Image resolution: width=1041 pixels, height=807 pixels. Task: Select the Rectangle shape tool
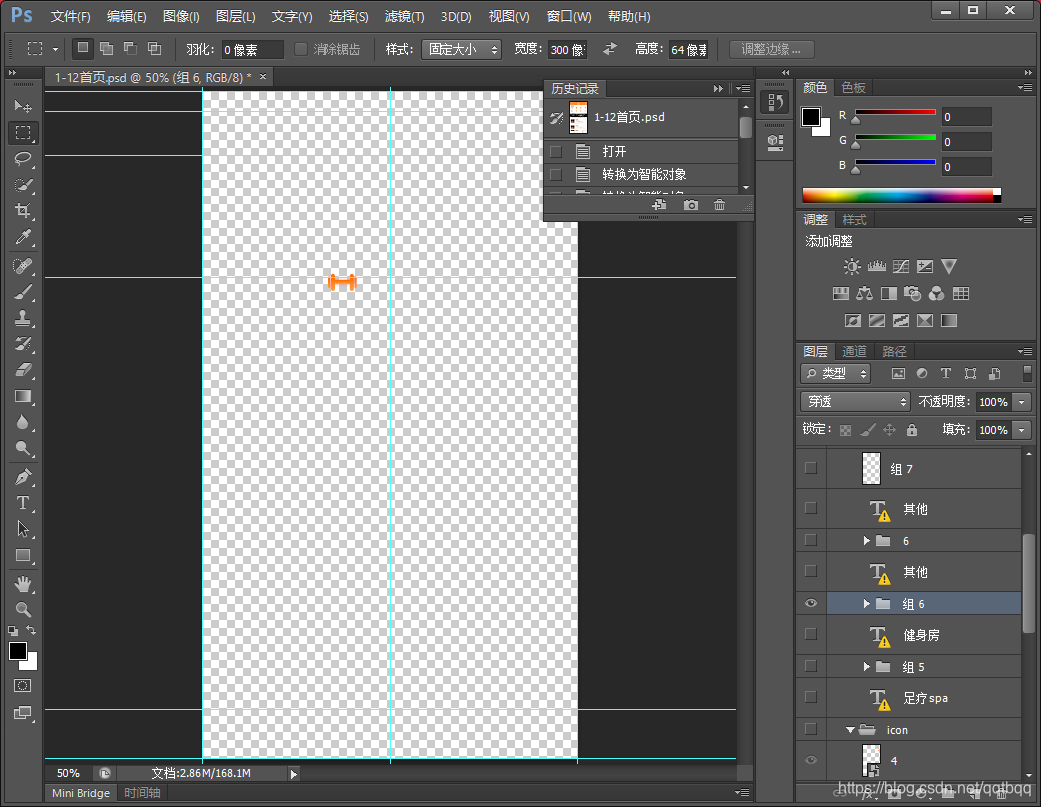click(x=23, y=555)
